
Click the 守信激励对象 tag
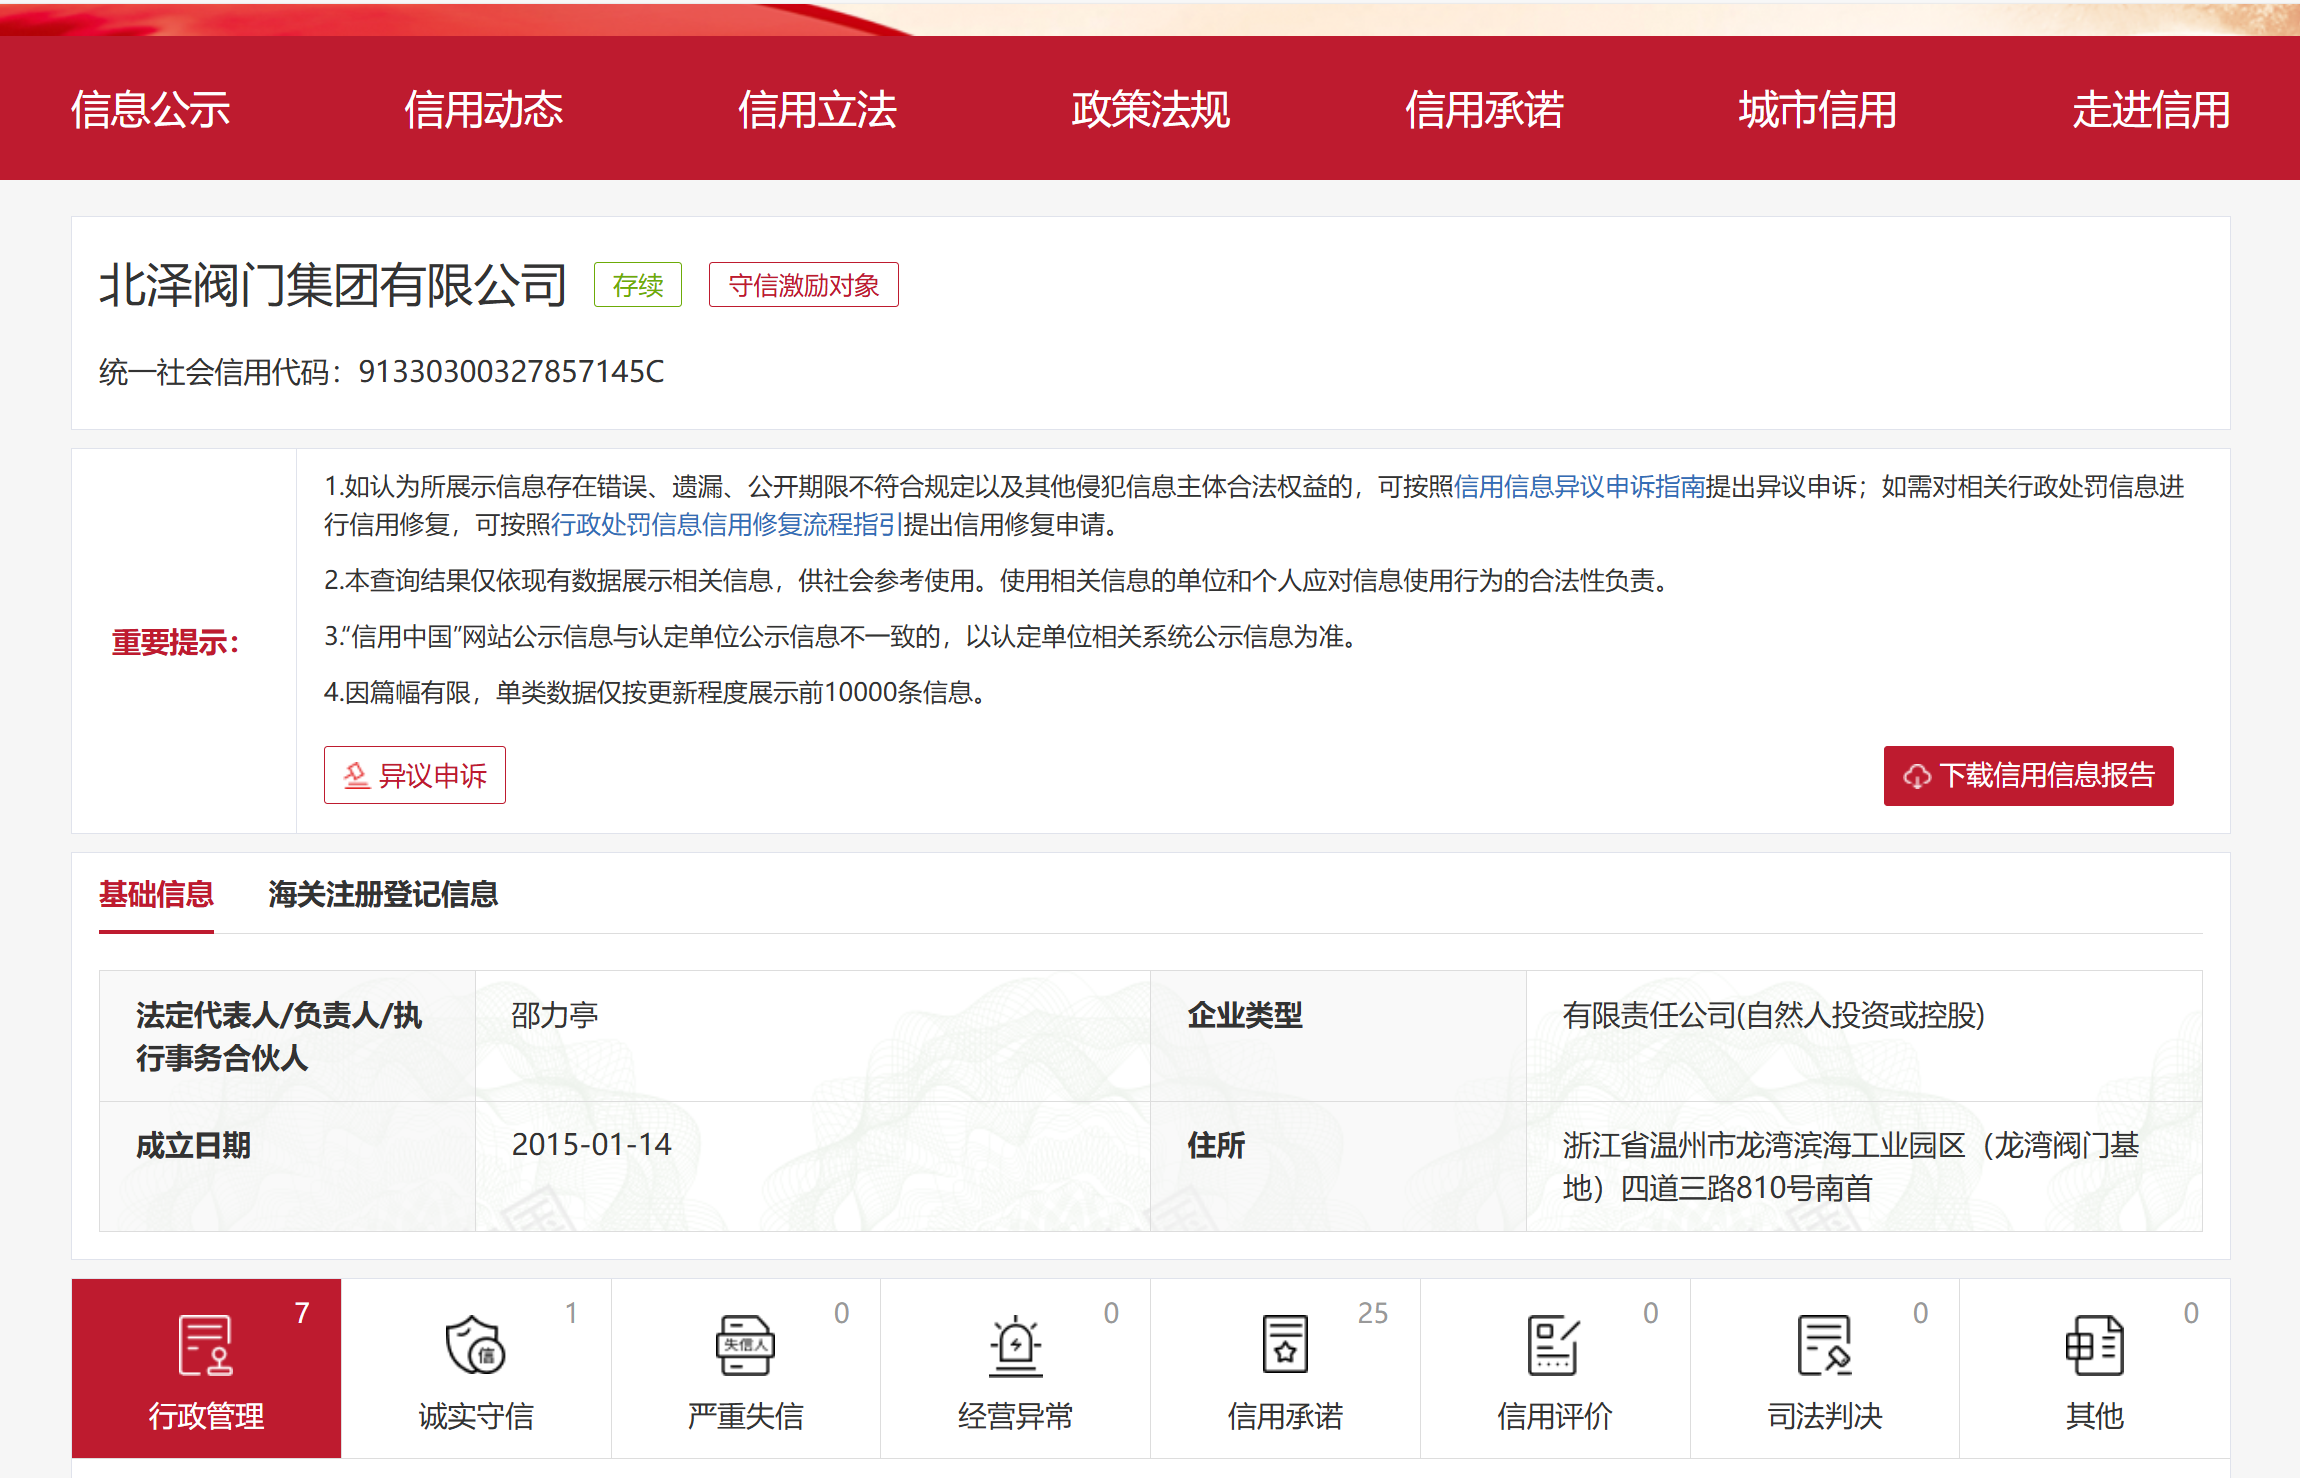(x=803, y=286)
